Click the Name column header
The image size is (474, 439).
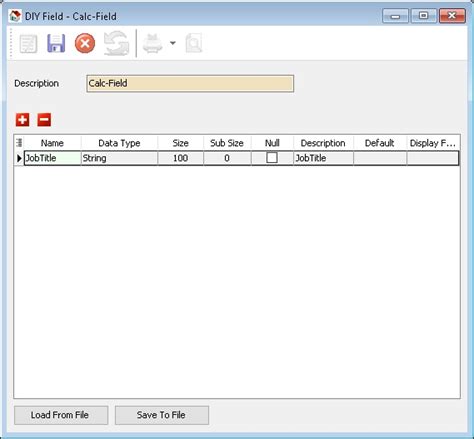(52, 143)
